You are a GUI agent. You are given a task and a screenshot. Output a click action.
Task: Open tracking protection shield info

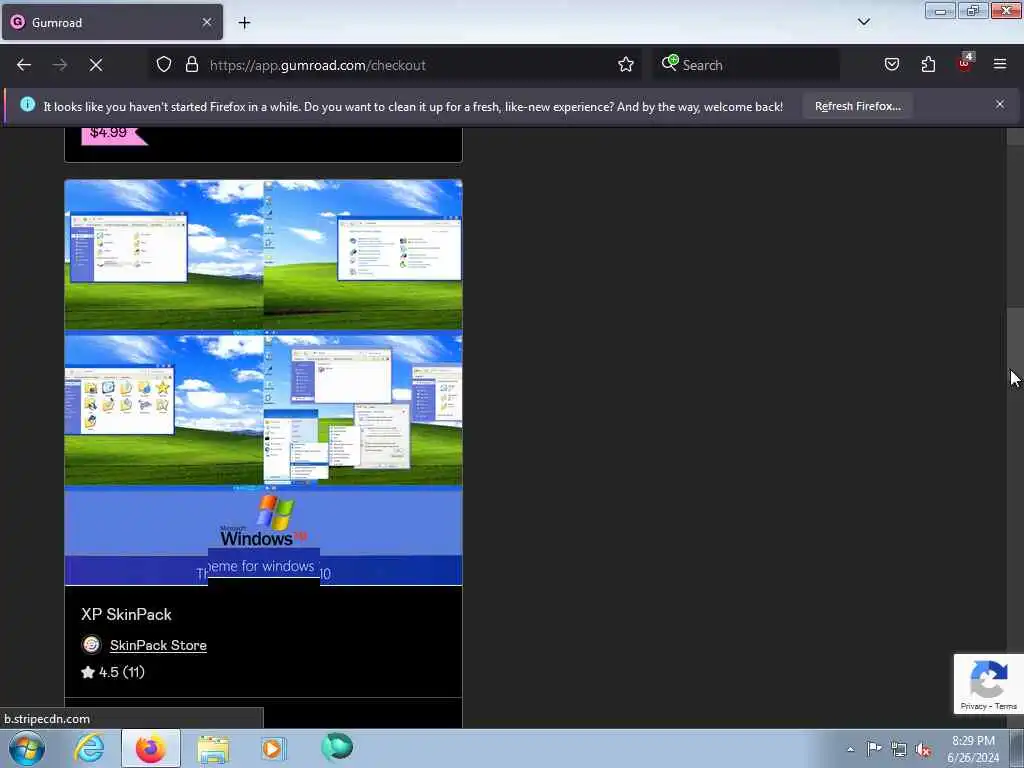click(164, 65)
